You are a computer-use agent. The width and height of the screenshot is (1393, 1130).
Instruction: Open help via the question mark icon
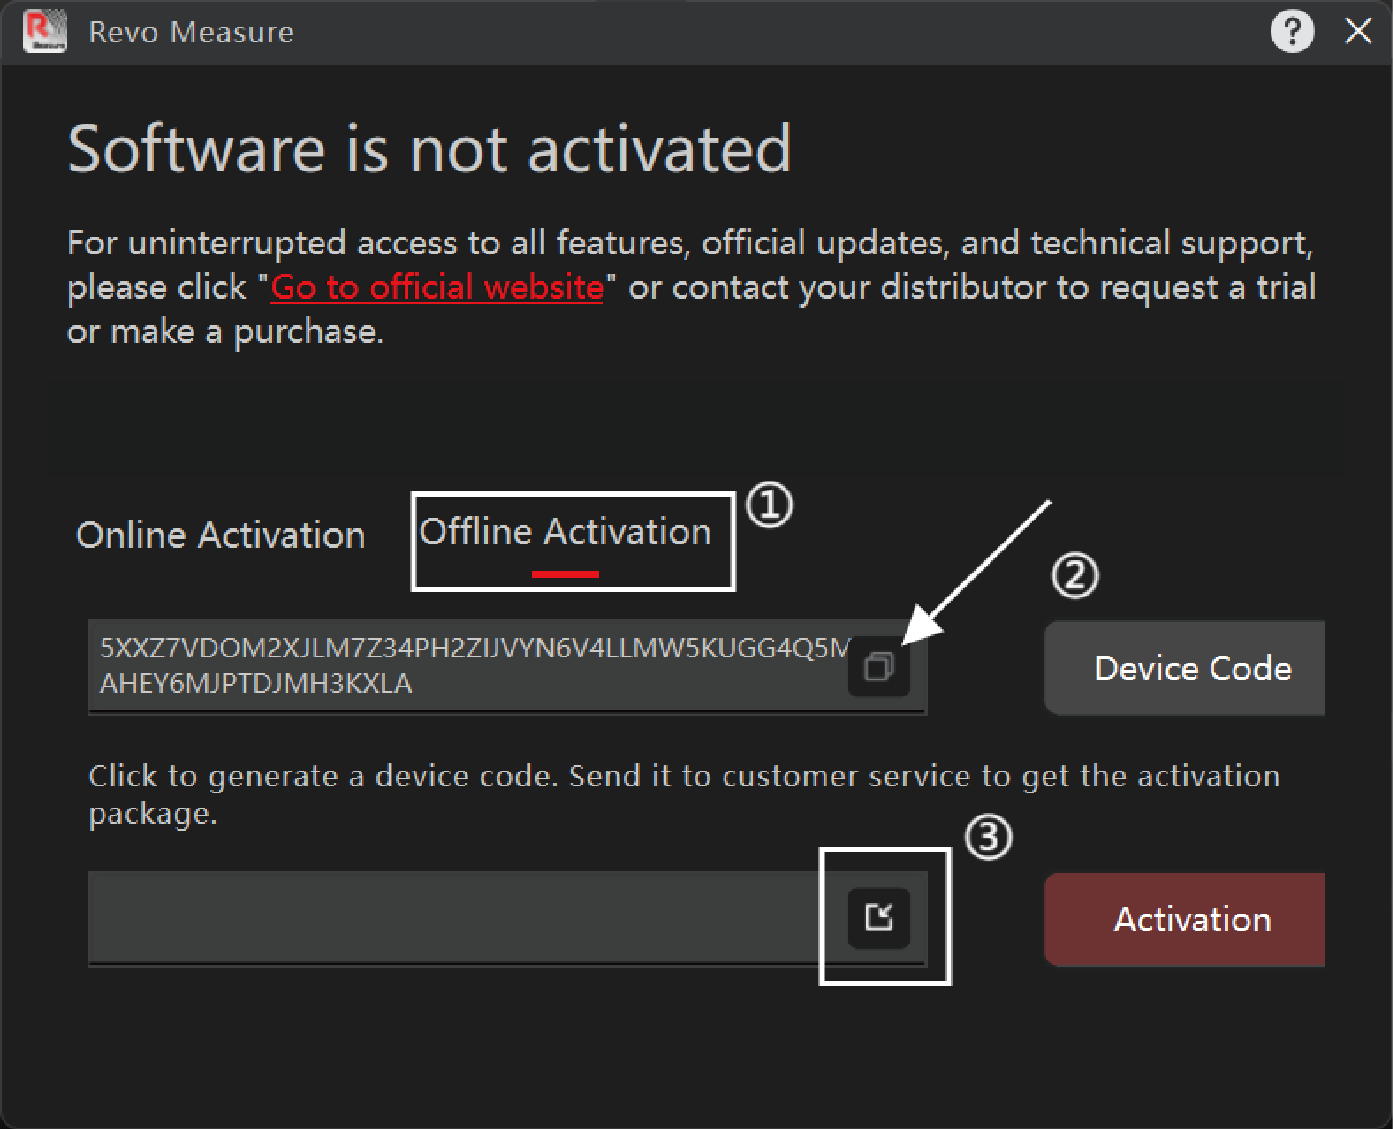(x=1292, y=31)
